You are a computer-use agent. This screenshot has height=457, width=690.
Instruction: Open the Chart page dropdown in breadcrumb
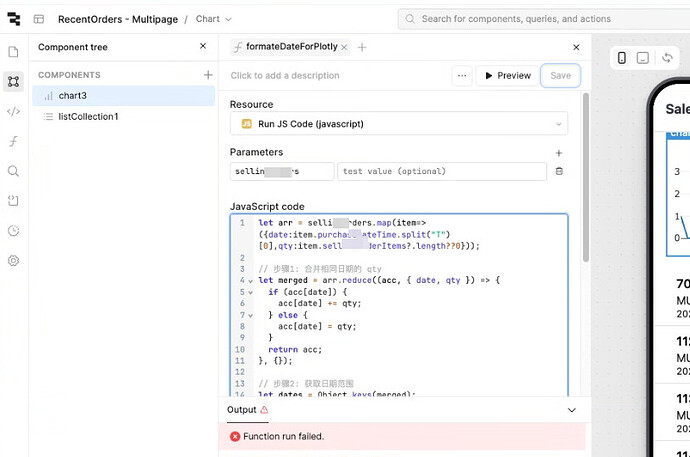pos(213,19)
